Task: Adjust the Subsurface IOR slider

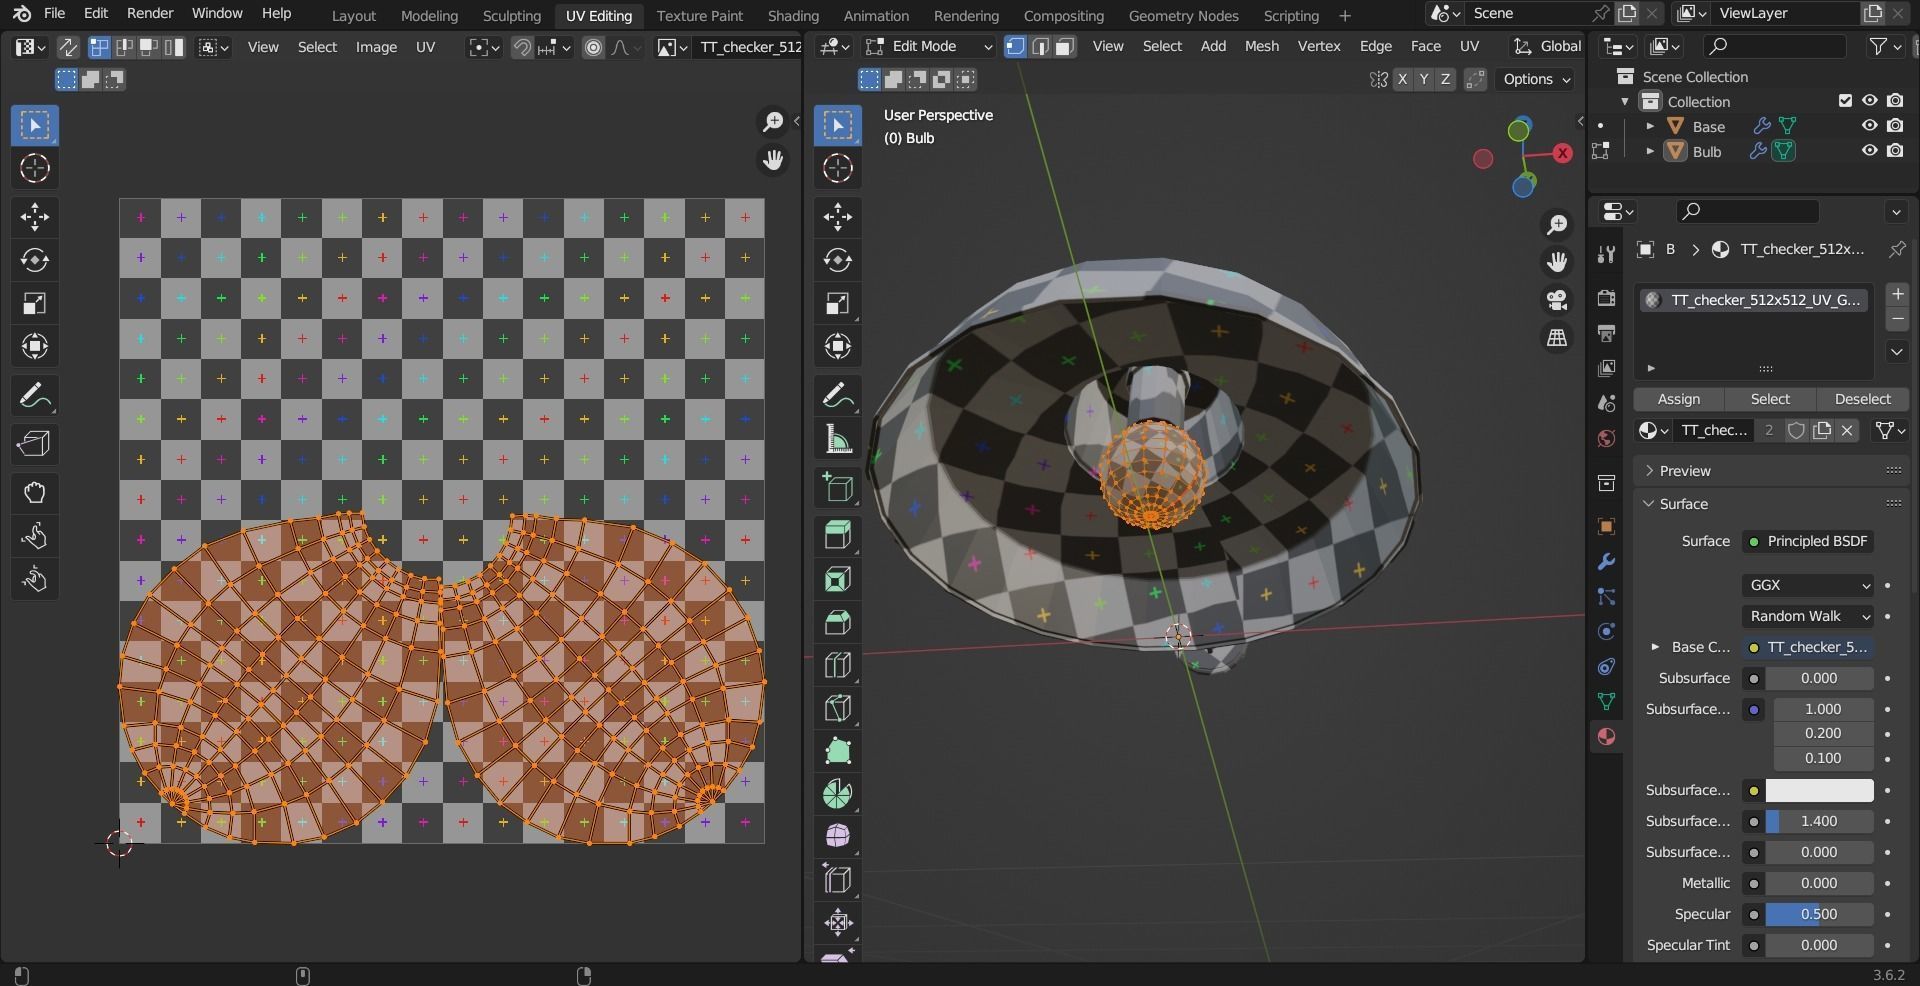Action: (1819, 821)
